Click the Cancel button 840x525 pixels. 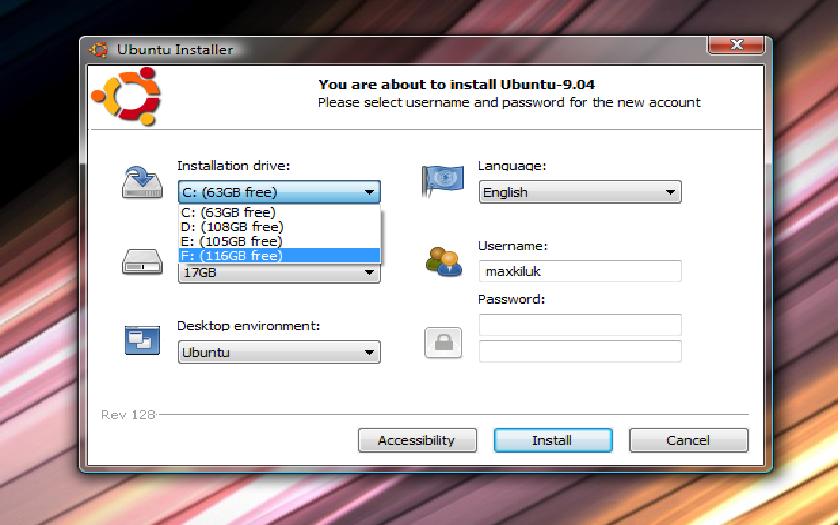point(688,440)
